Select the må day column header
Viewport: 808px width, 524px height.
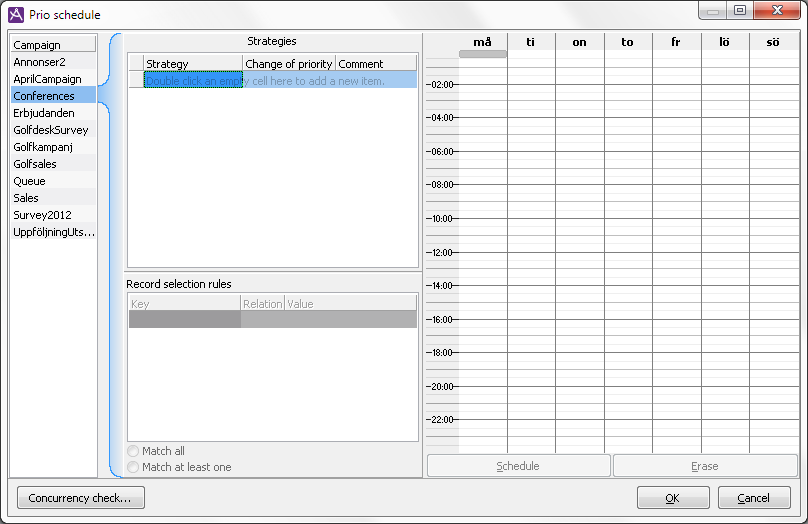(x=482, y=42)
